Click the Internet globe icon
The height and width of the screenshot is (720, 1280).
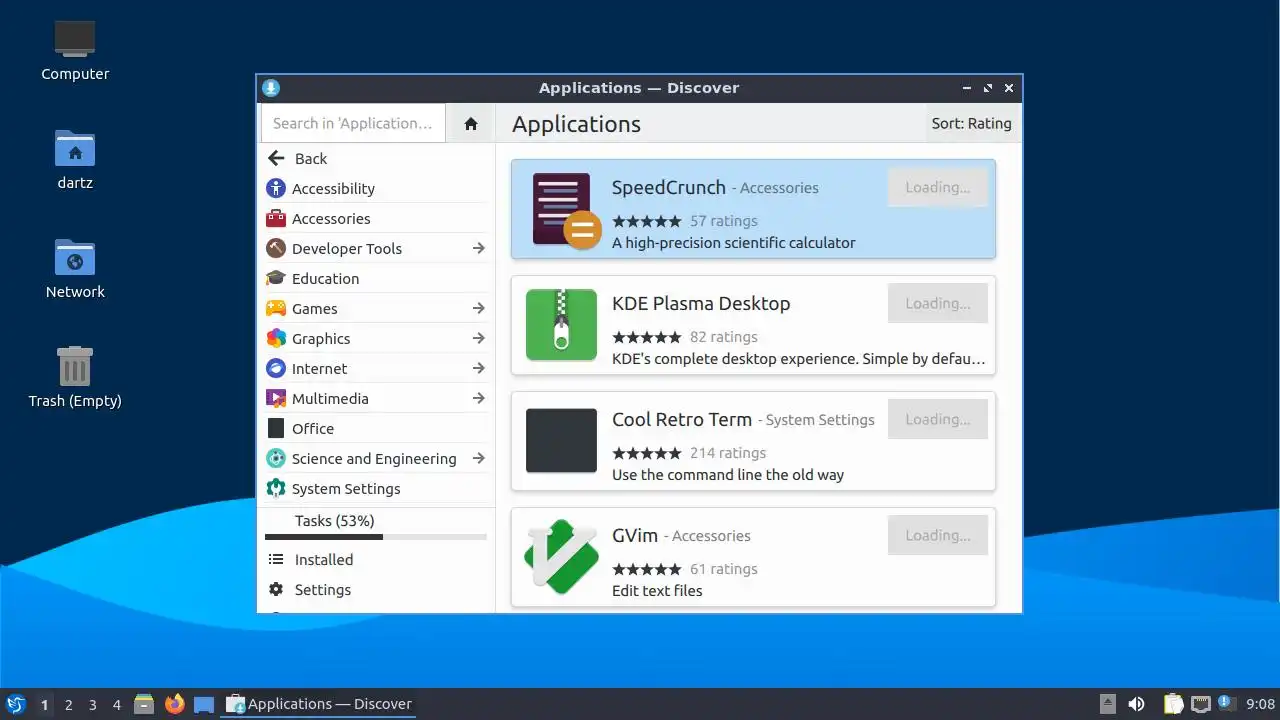(276, 368)
